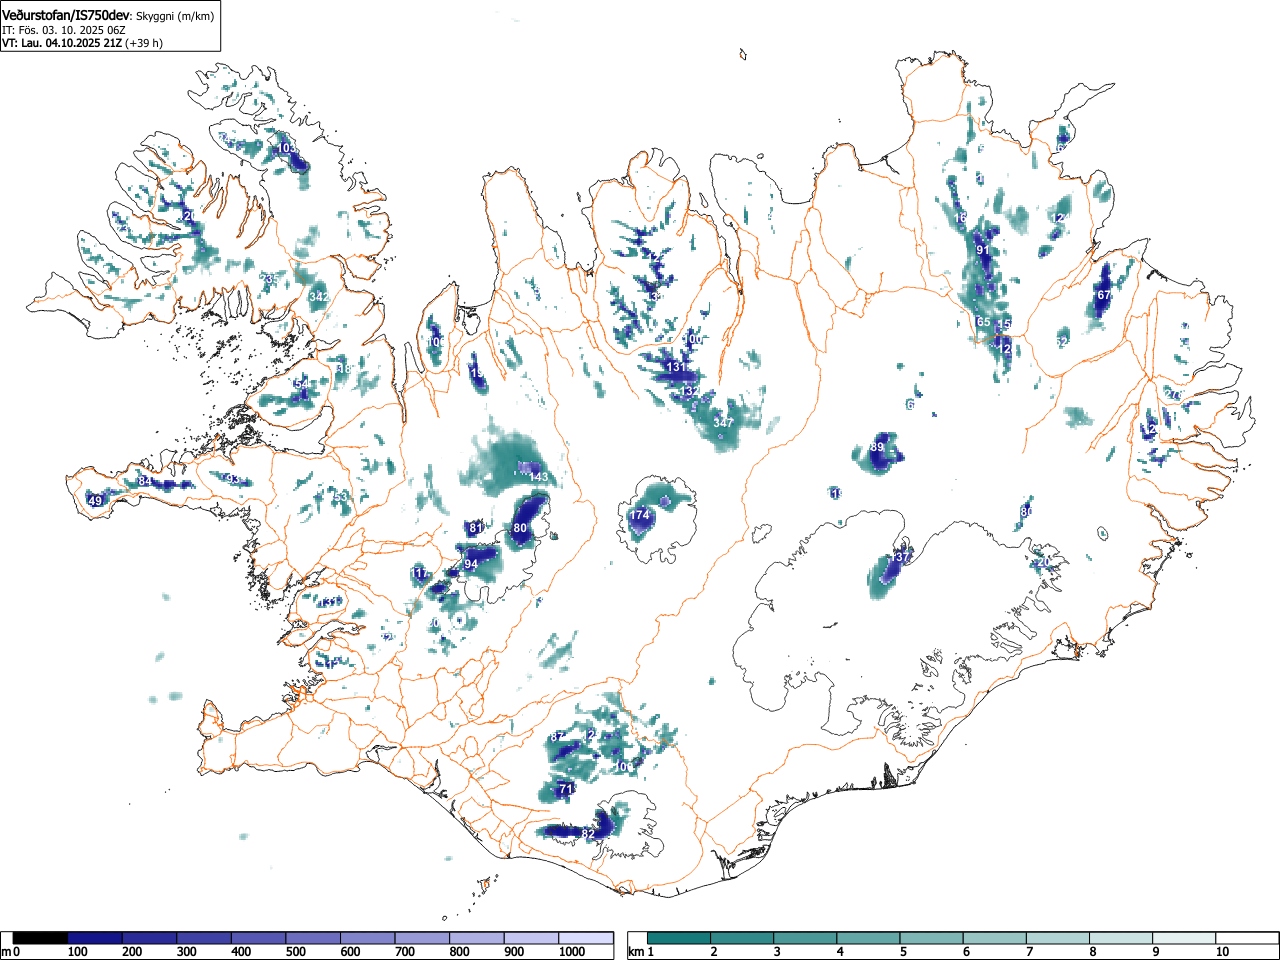Screen dimensions: 1280x960
Task: Click the "65" value in the northeast
Action: 983,322
